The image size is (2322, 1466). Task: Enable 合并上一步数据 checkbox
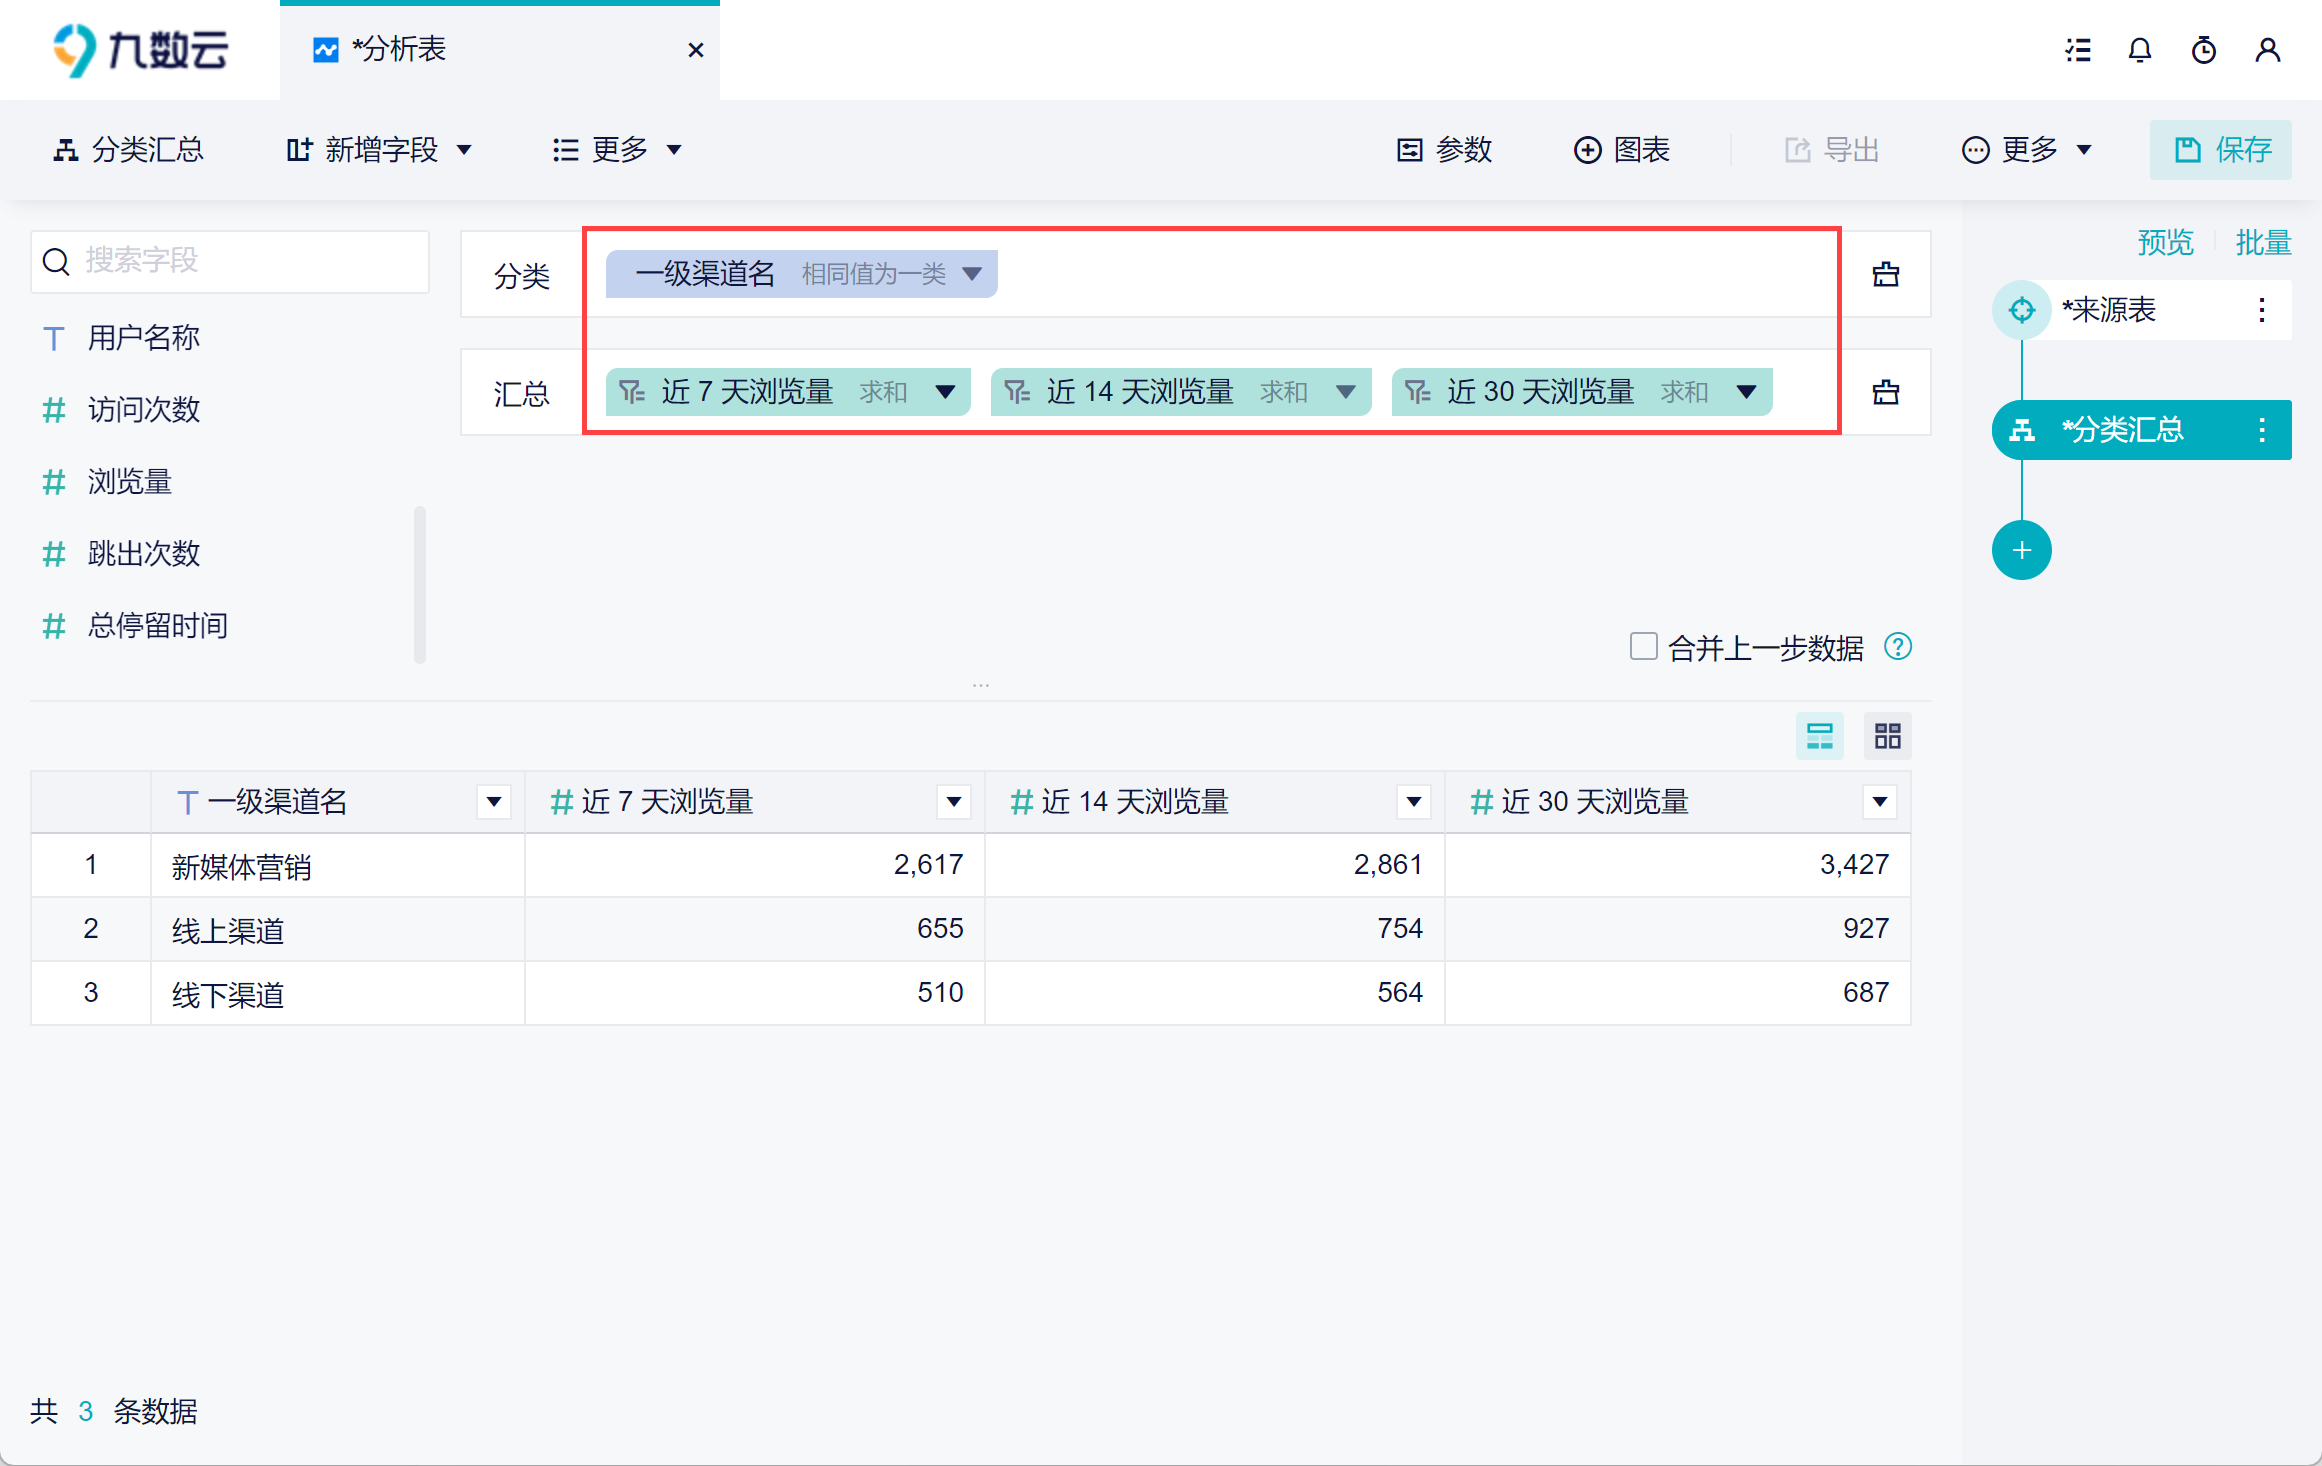tap(1643, 646)
